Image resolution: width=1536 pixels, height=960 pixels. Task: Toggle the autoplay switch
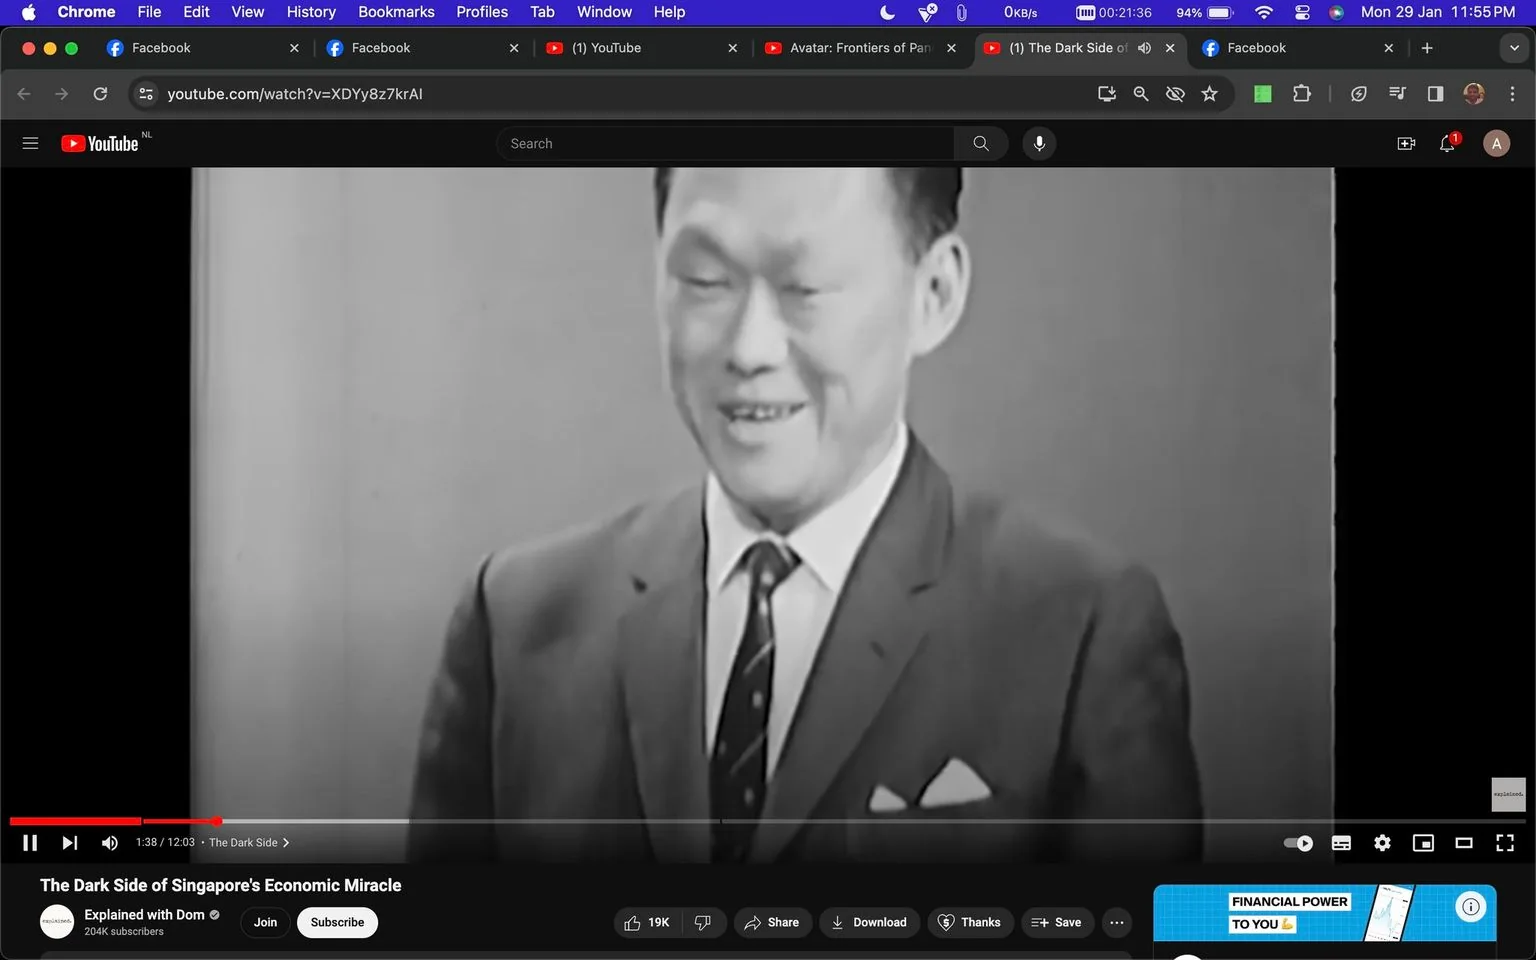(x=1298, y=843)
